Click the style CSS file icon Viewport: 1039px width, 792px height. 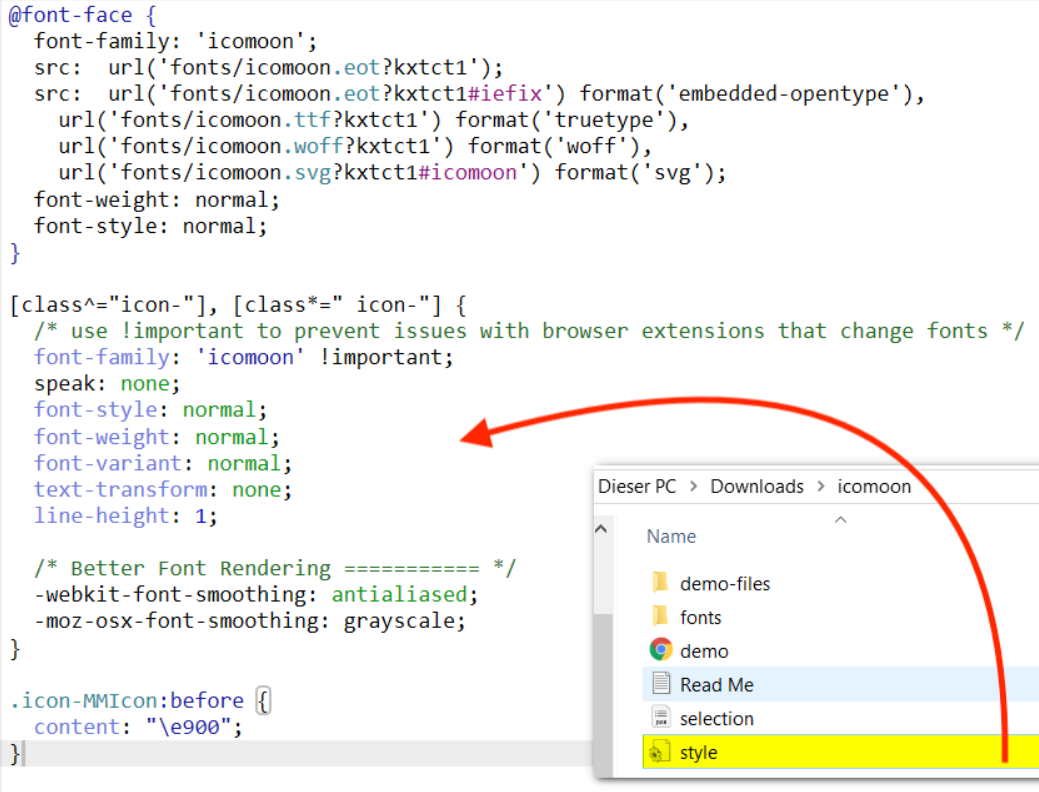[658, 752]
